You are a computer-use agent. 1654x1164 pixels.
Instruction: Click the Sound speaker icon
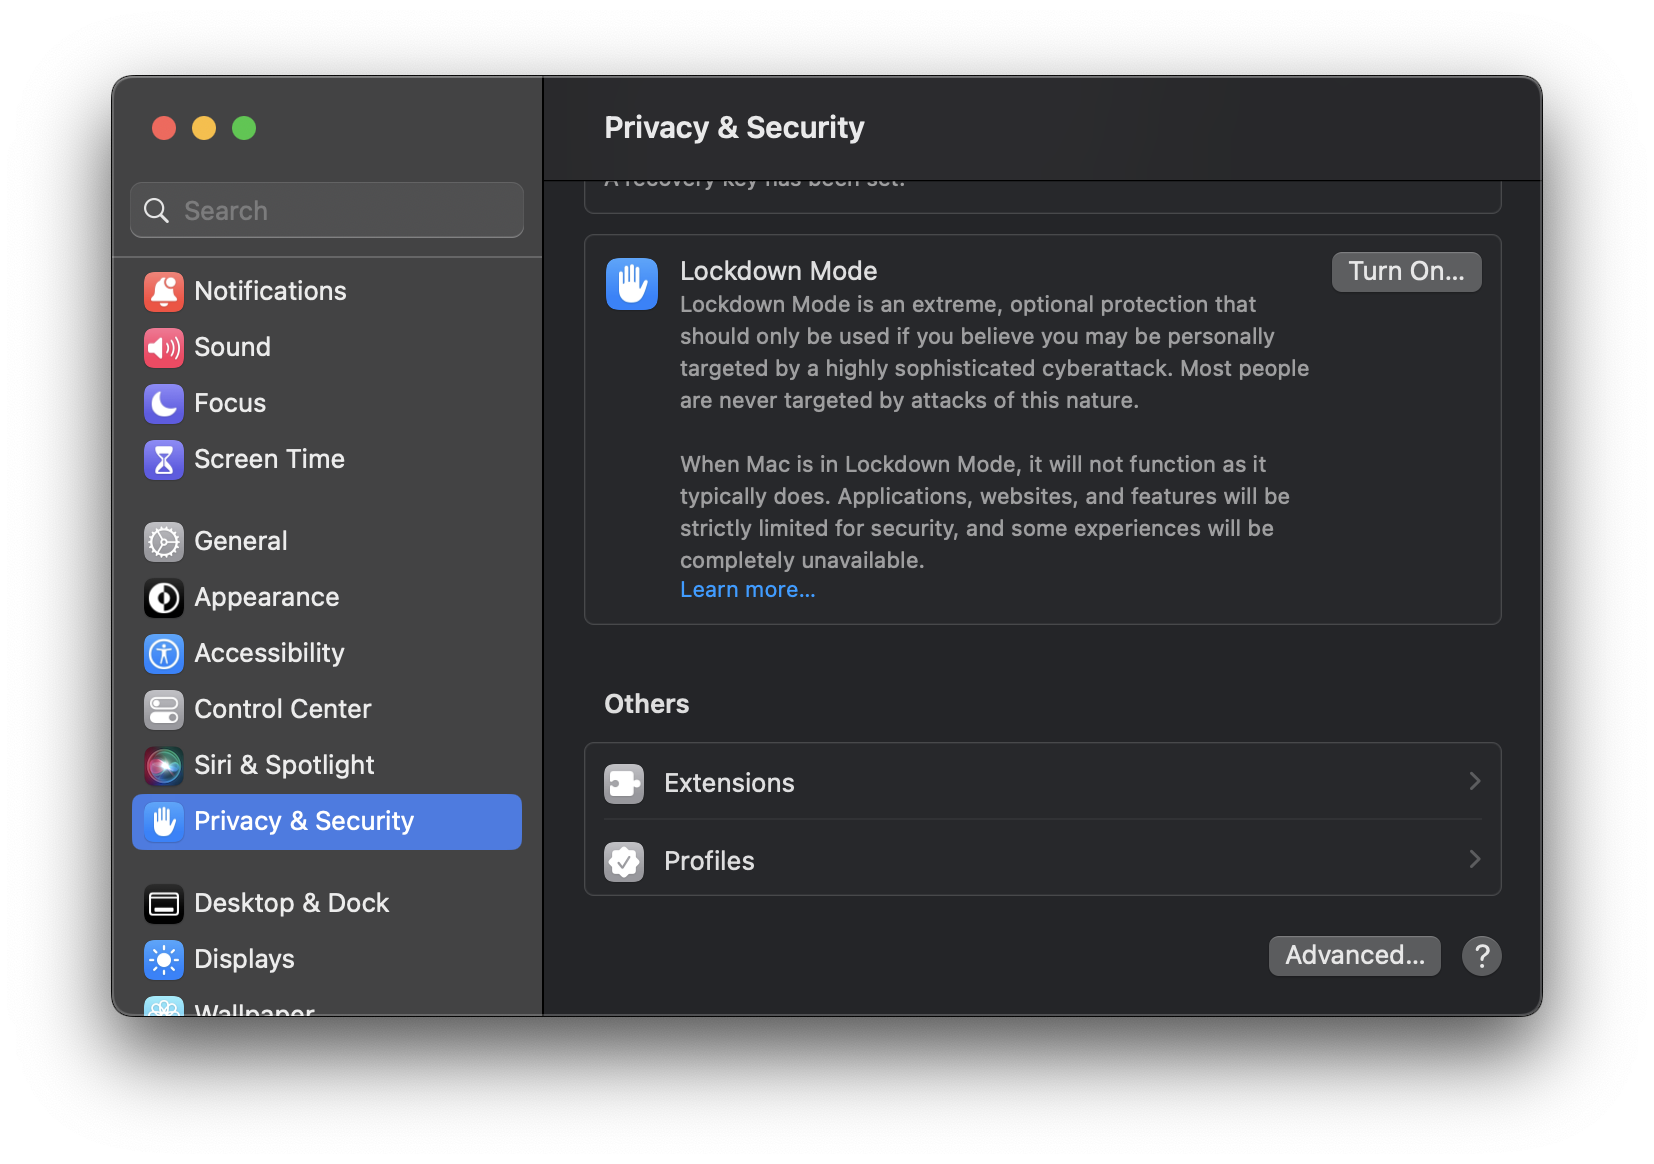pos(164,347)
